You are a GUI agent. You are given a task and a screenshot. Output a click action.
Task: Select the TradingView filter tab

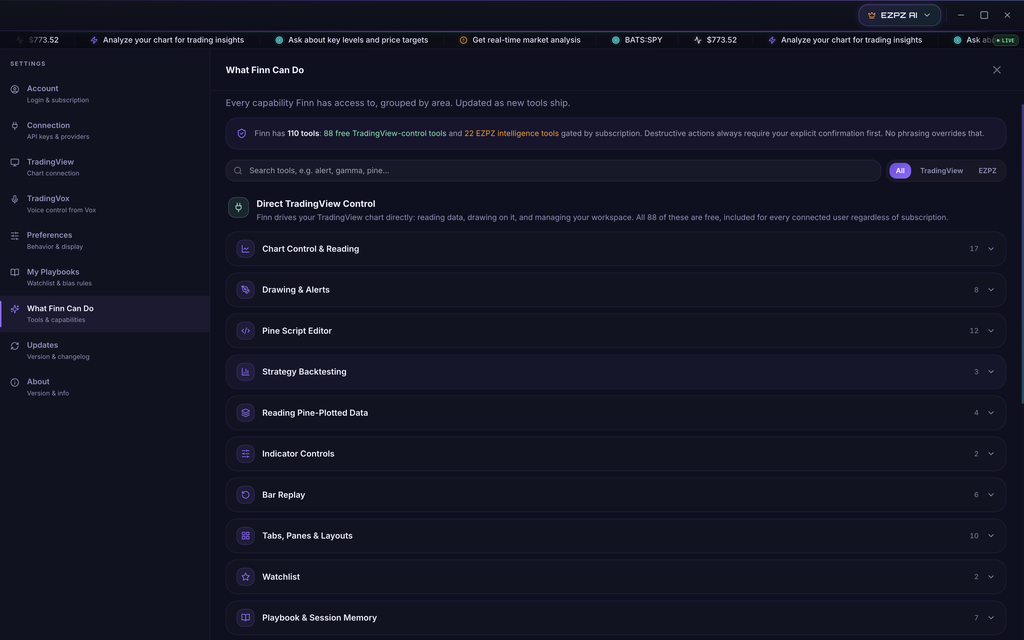click(x=941, y=170)
